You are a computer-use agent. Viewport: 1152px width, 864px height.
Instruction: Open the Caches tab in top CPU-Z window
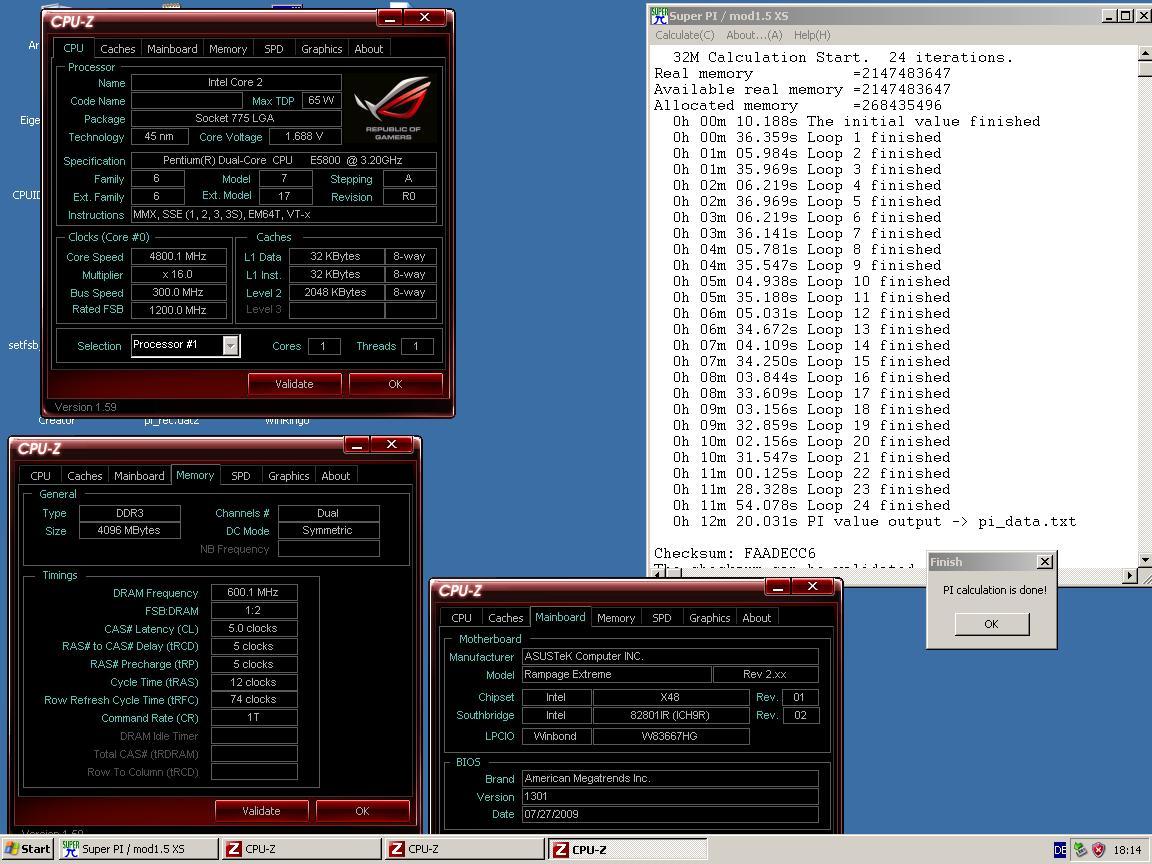tap(118, 48)
